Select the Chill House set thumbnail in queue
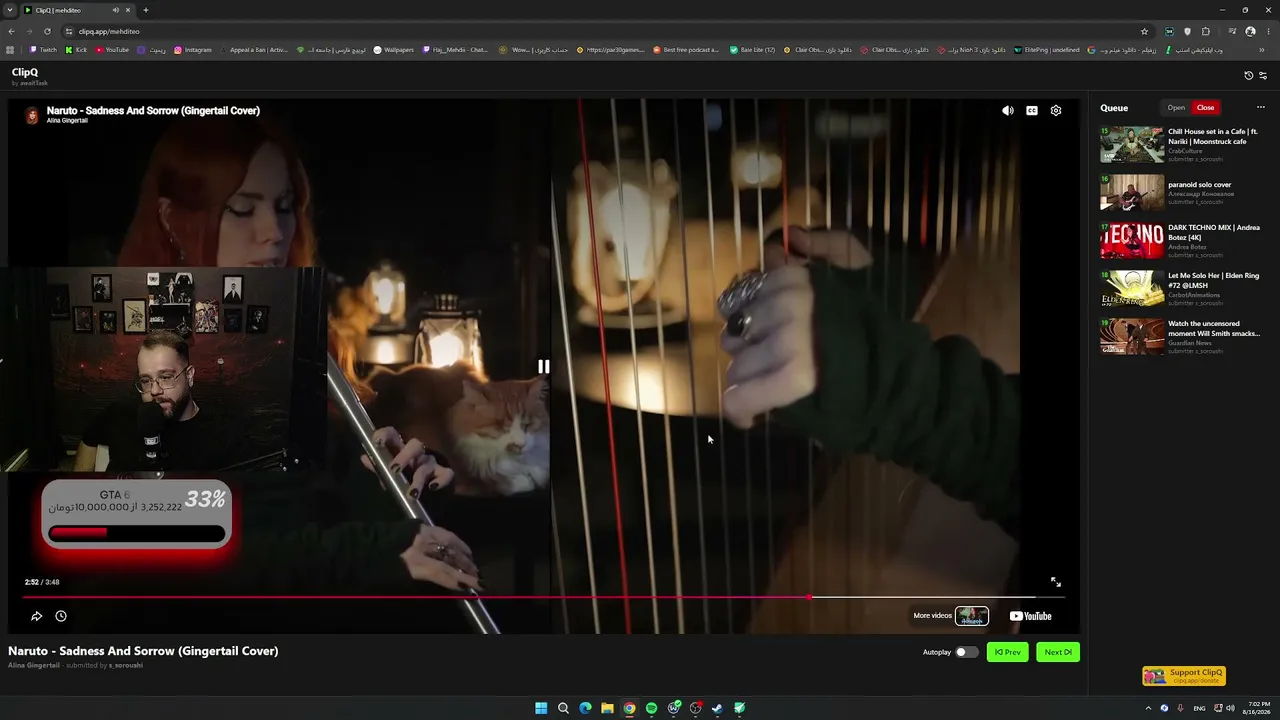The height and width of the screenshot is (720, 1280). 1132,145
